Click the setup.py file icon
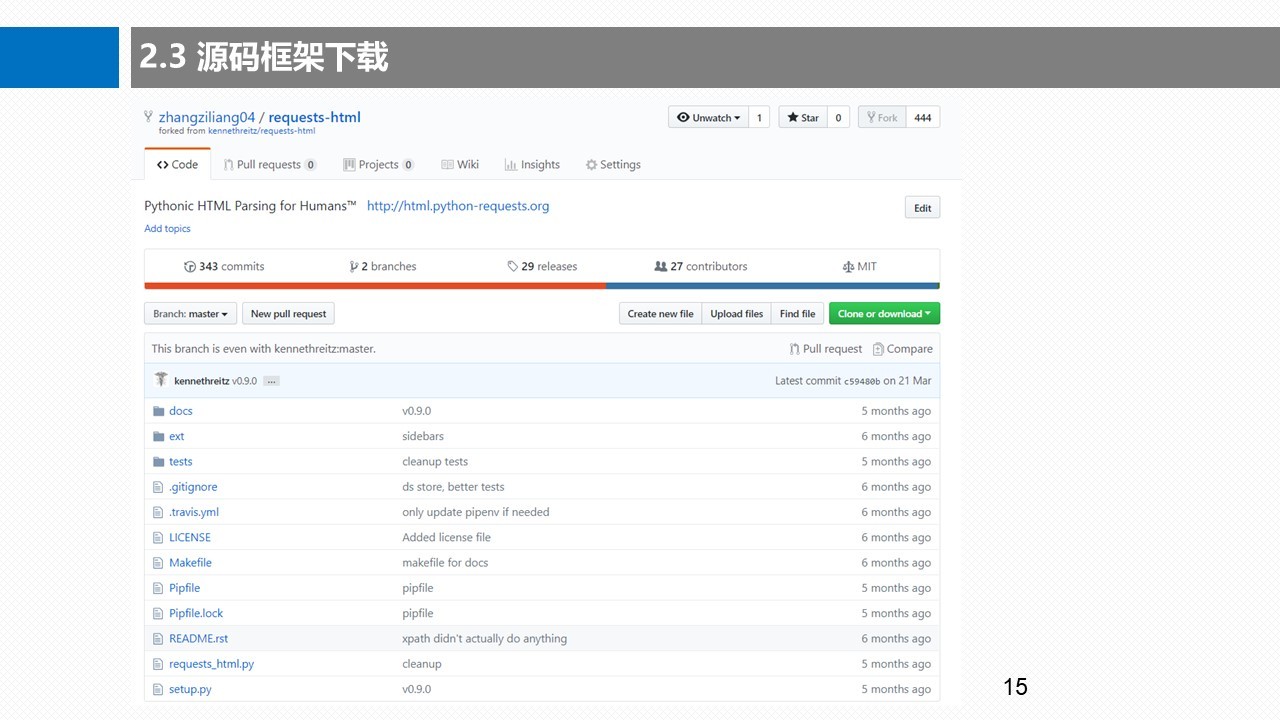Viewport: 1280px width, 720px height. pyautogui.click(x=158, y=689)
